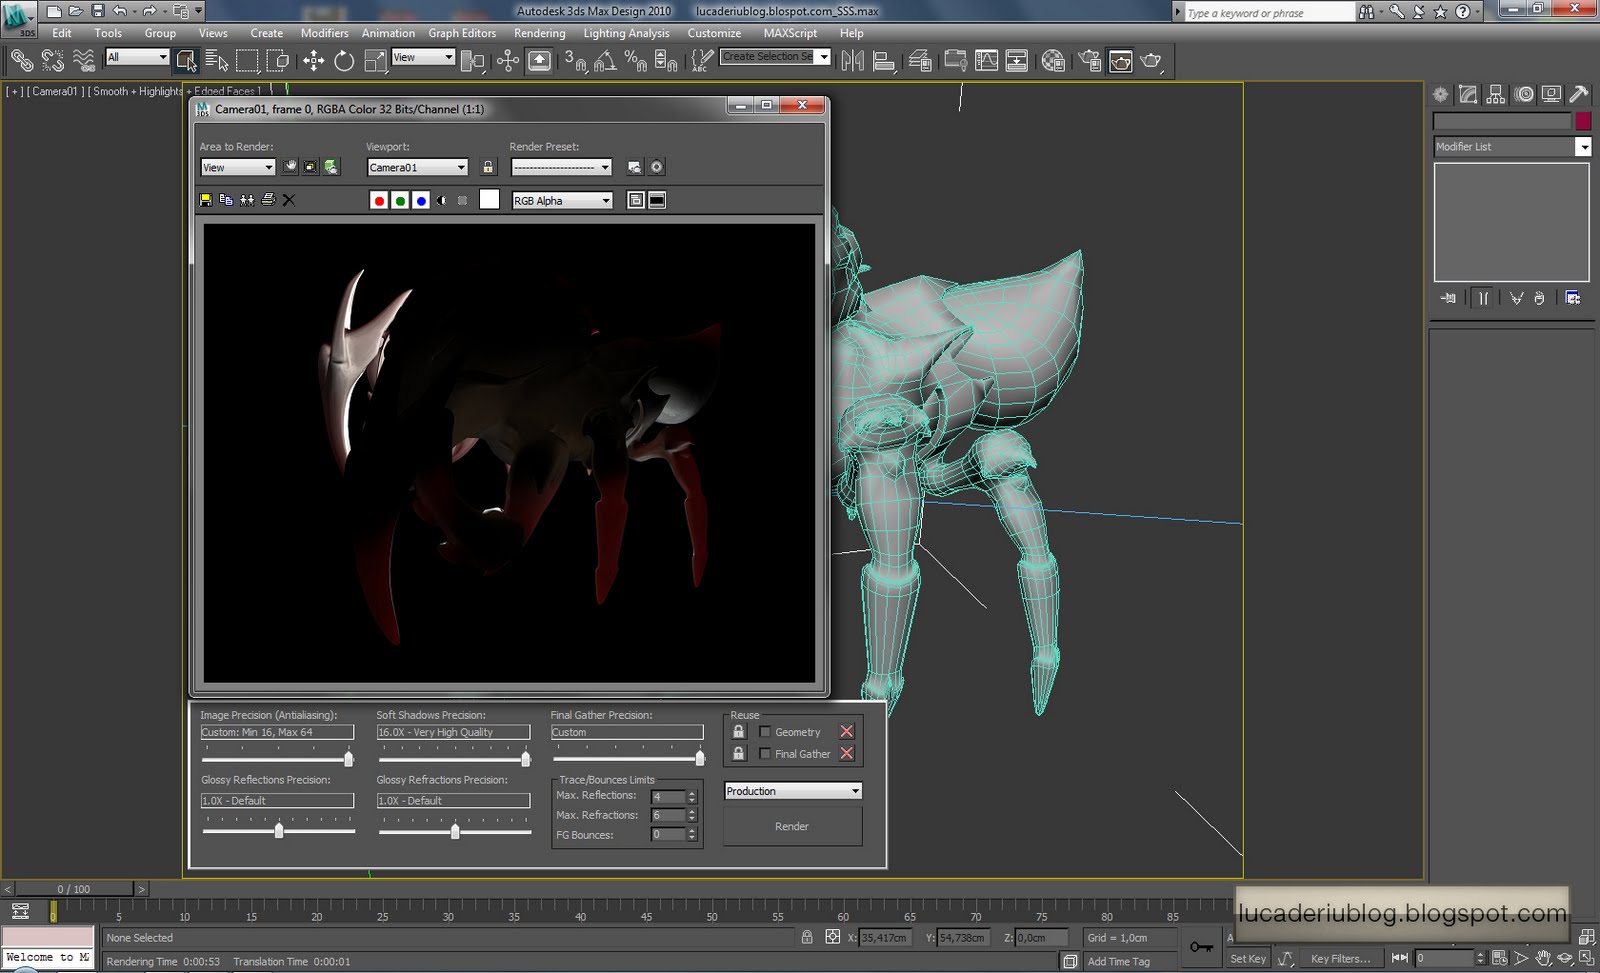Click the Add Time Tag field
The height and width of the screenshot is (973, 1600).
pyautogui.click(x=1130, y=961)
